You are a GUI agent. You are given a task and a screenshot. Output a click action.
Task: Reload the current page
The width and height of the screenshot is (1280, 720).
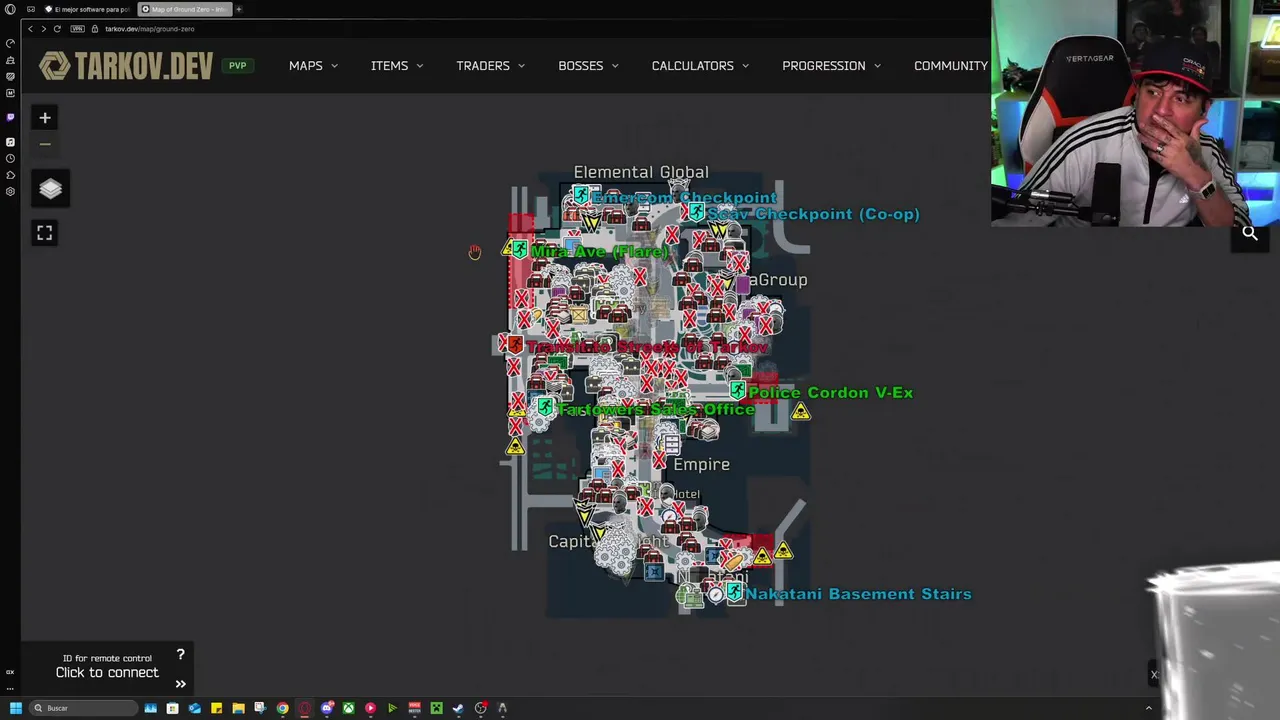pyautogui.click(x=57, y=29)
